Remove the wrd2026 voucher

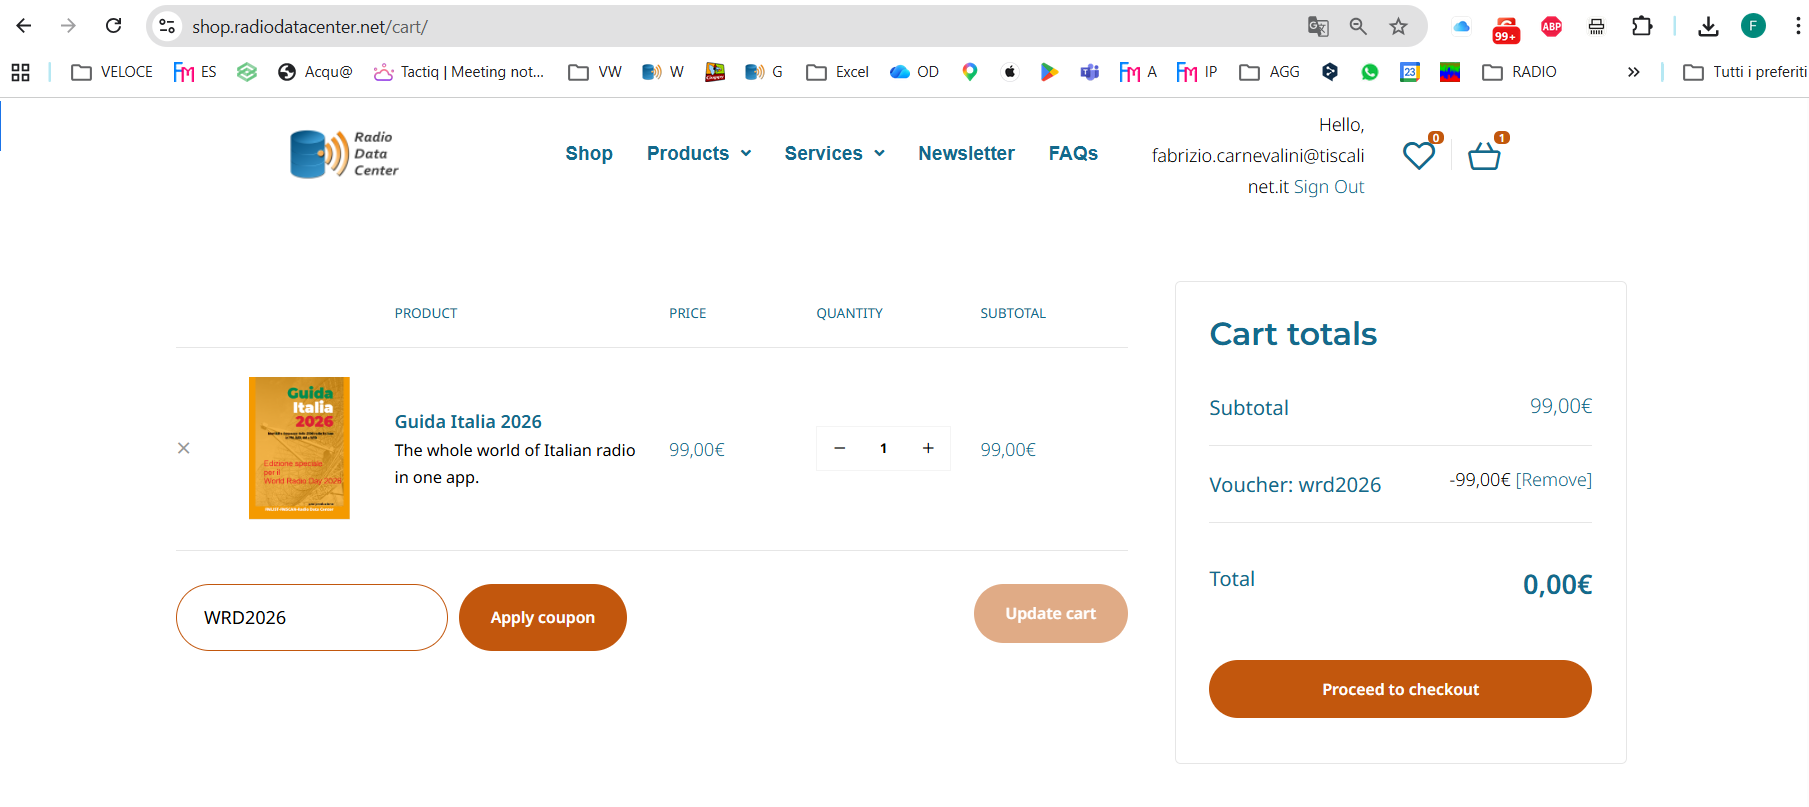[1553, 480]
